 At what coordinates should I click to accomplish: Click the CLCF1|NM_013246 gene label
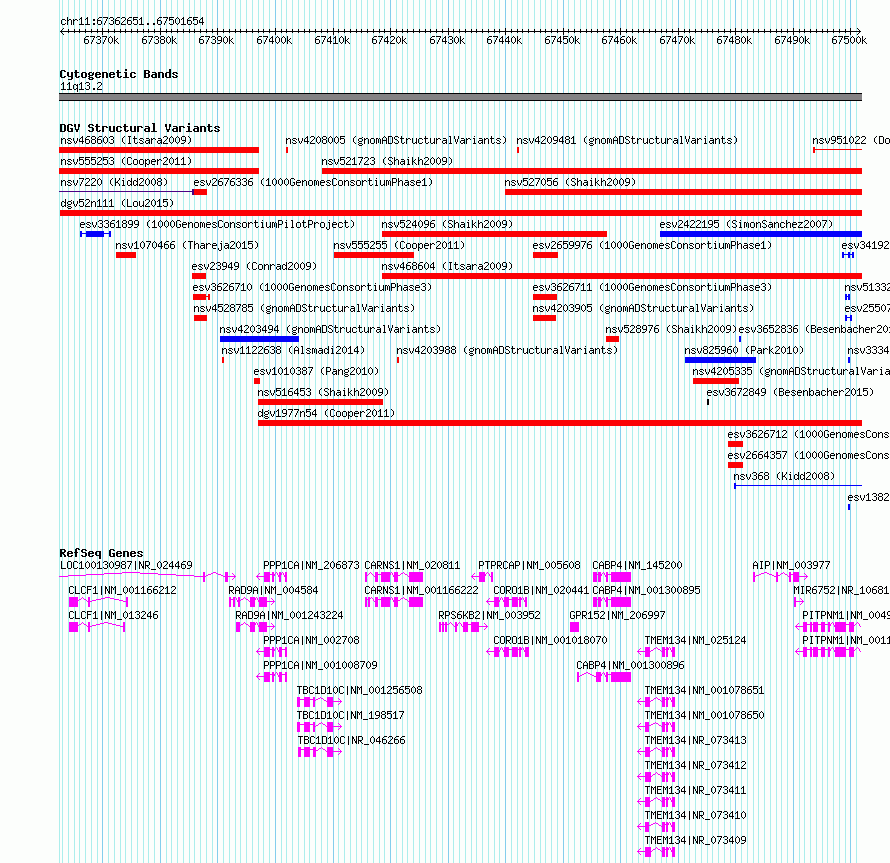click(x=114, y=615)
